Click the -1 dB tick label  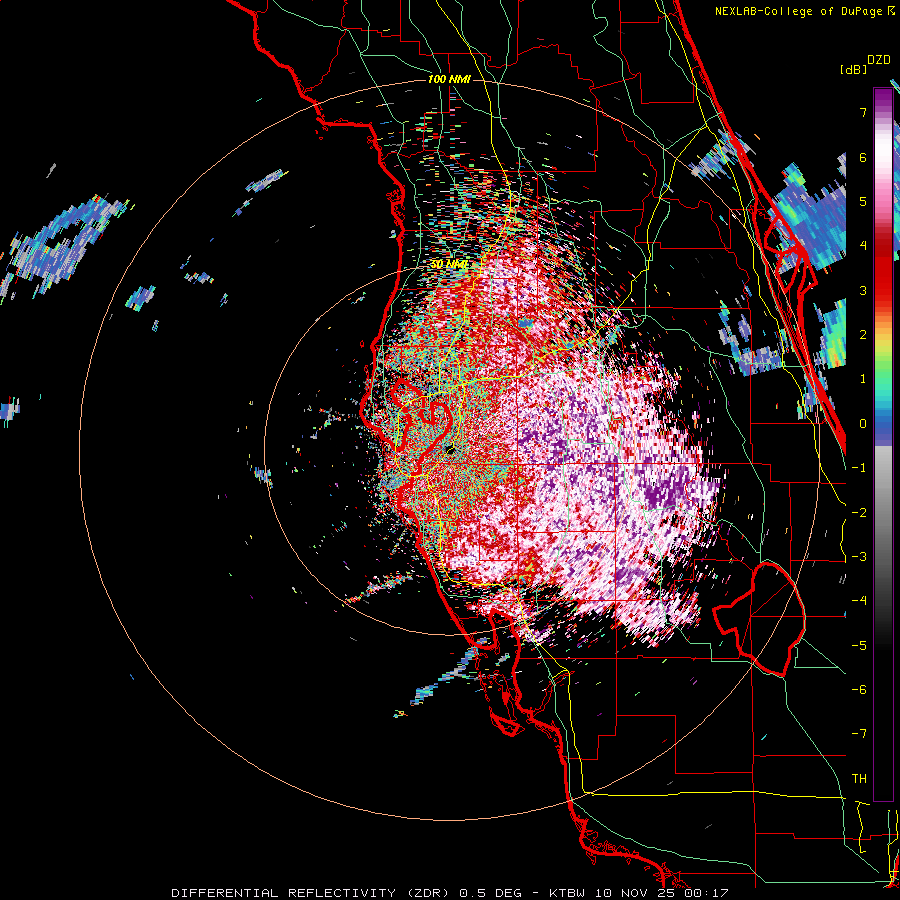click(x=859, y=468)
